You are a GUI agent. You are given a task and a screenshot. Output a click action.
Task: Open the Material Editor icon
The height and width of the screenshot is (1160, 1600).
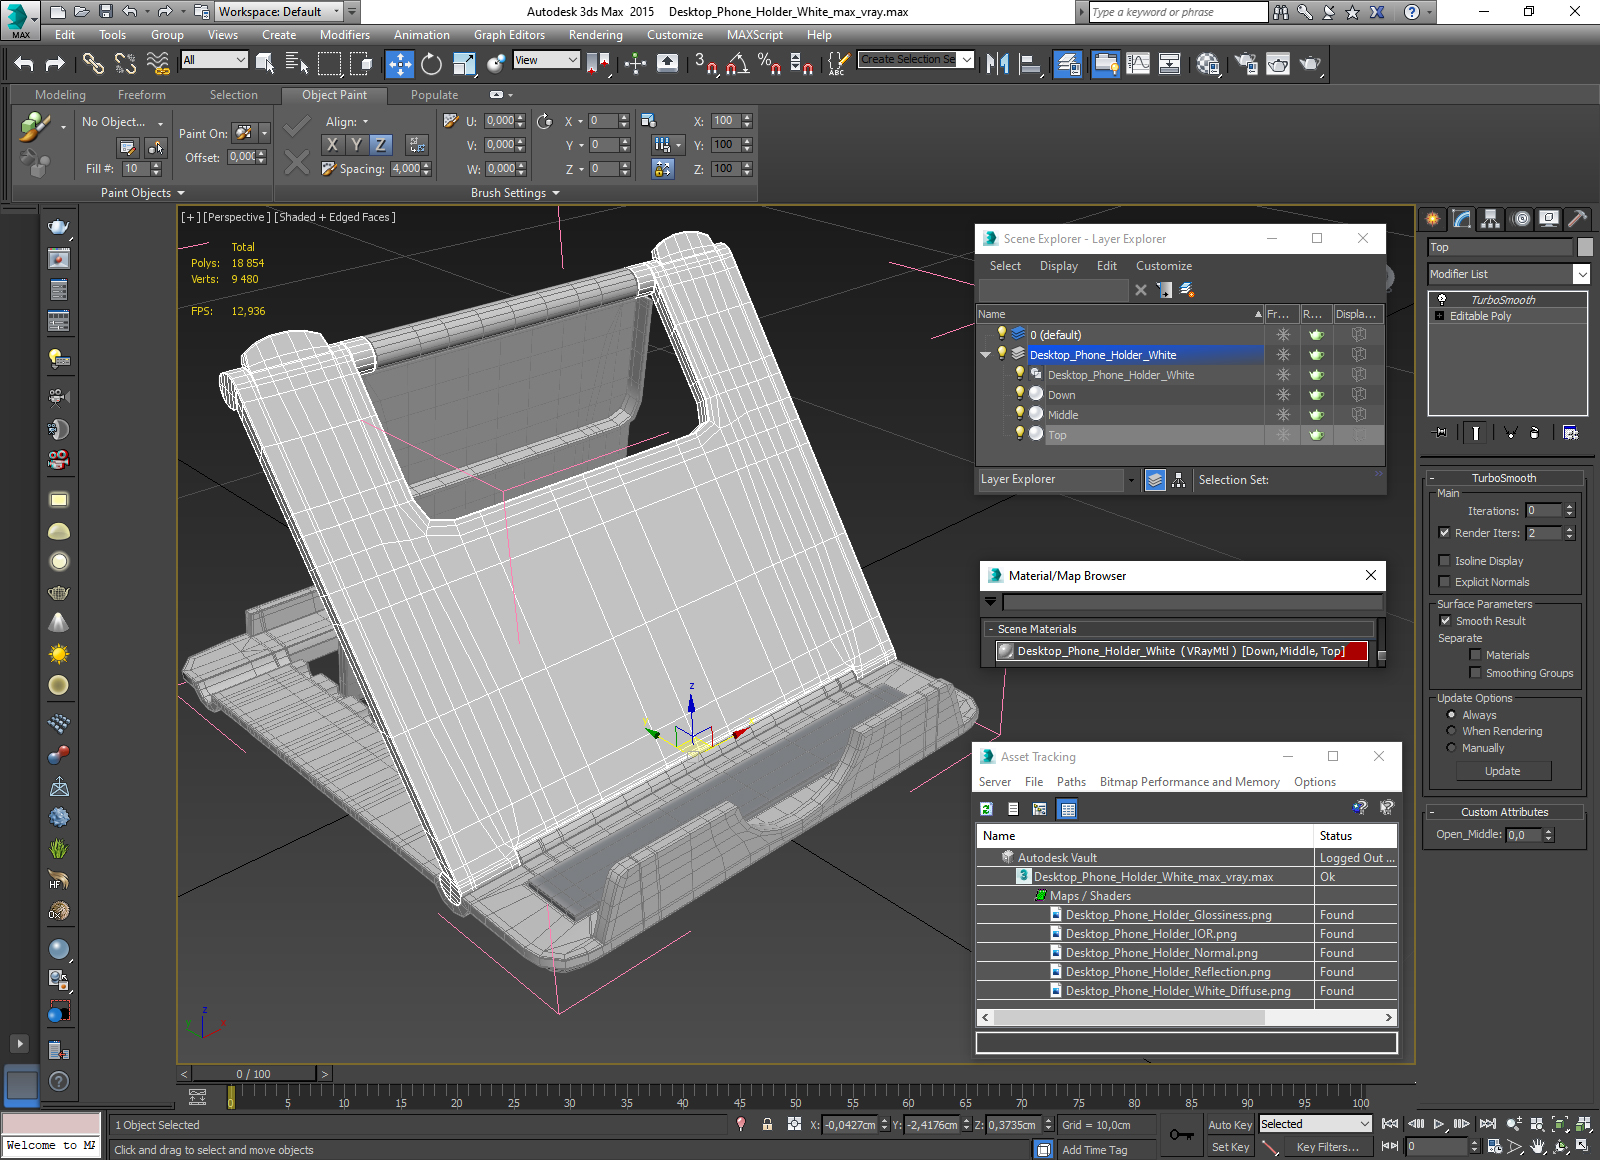point(1208,64)
